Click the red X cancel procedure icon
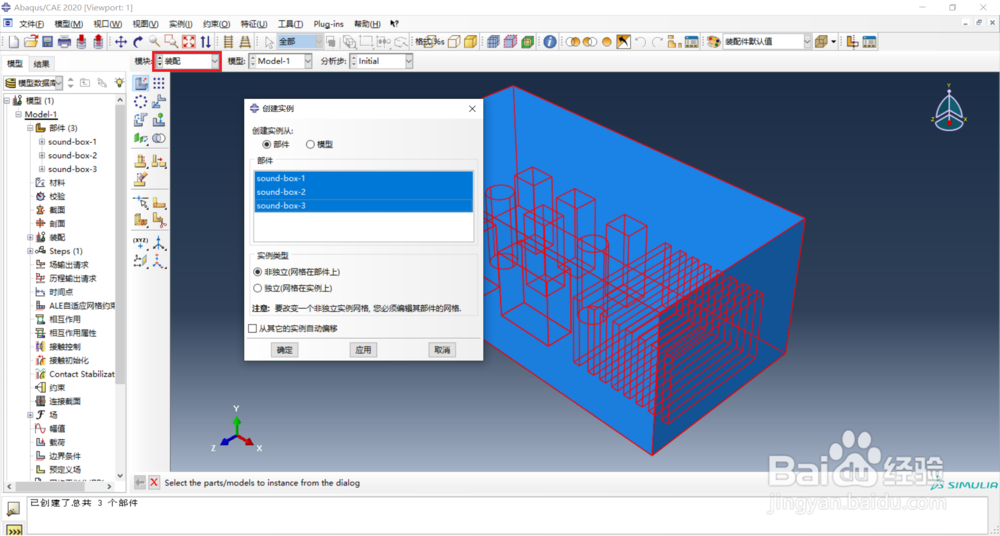The width and height of the screenshot is (1000, 536). click(x=154, y=483)
